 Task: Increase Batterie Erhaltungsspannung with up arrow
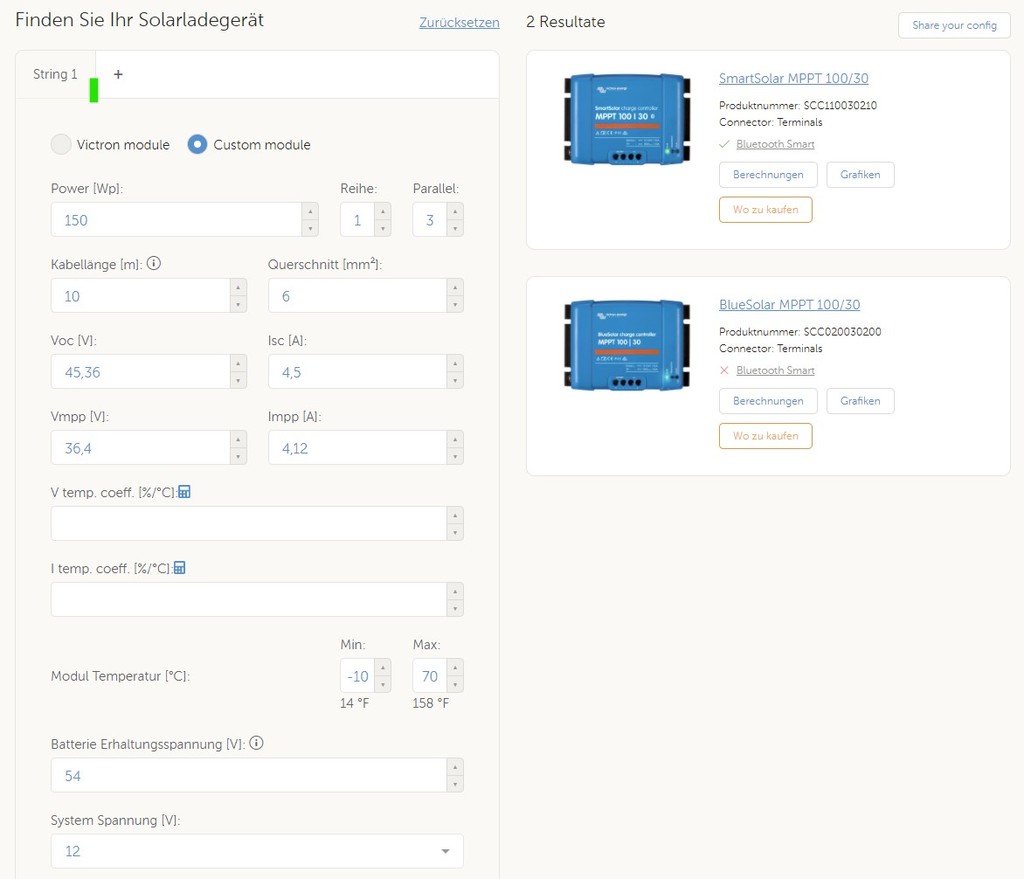tap(455, 767)
